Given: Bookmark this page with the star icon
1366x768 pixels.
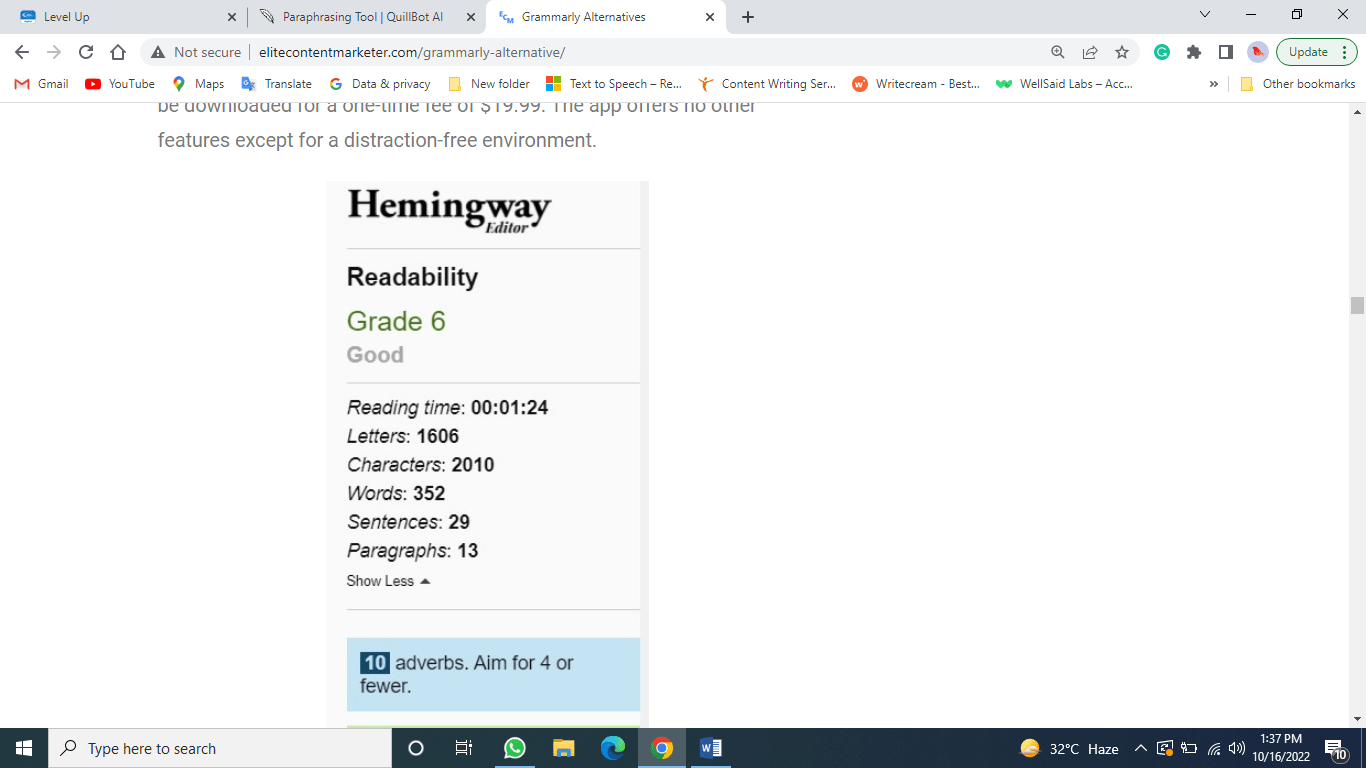Looking at the screenshot, I should [x=1122, y=52].
